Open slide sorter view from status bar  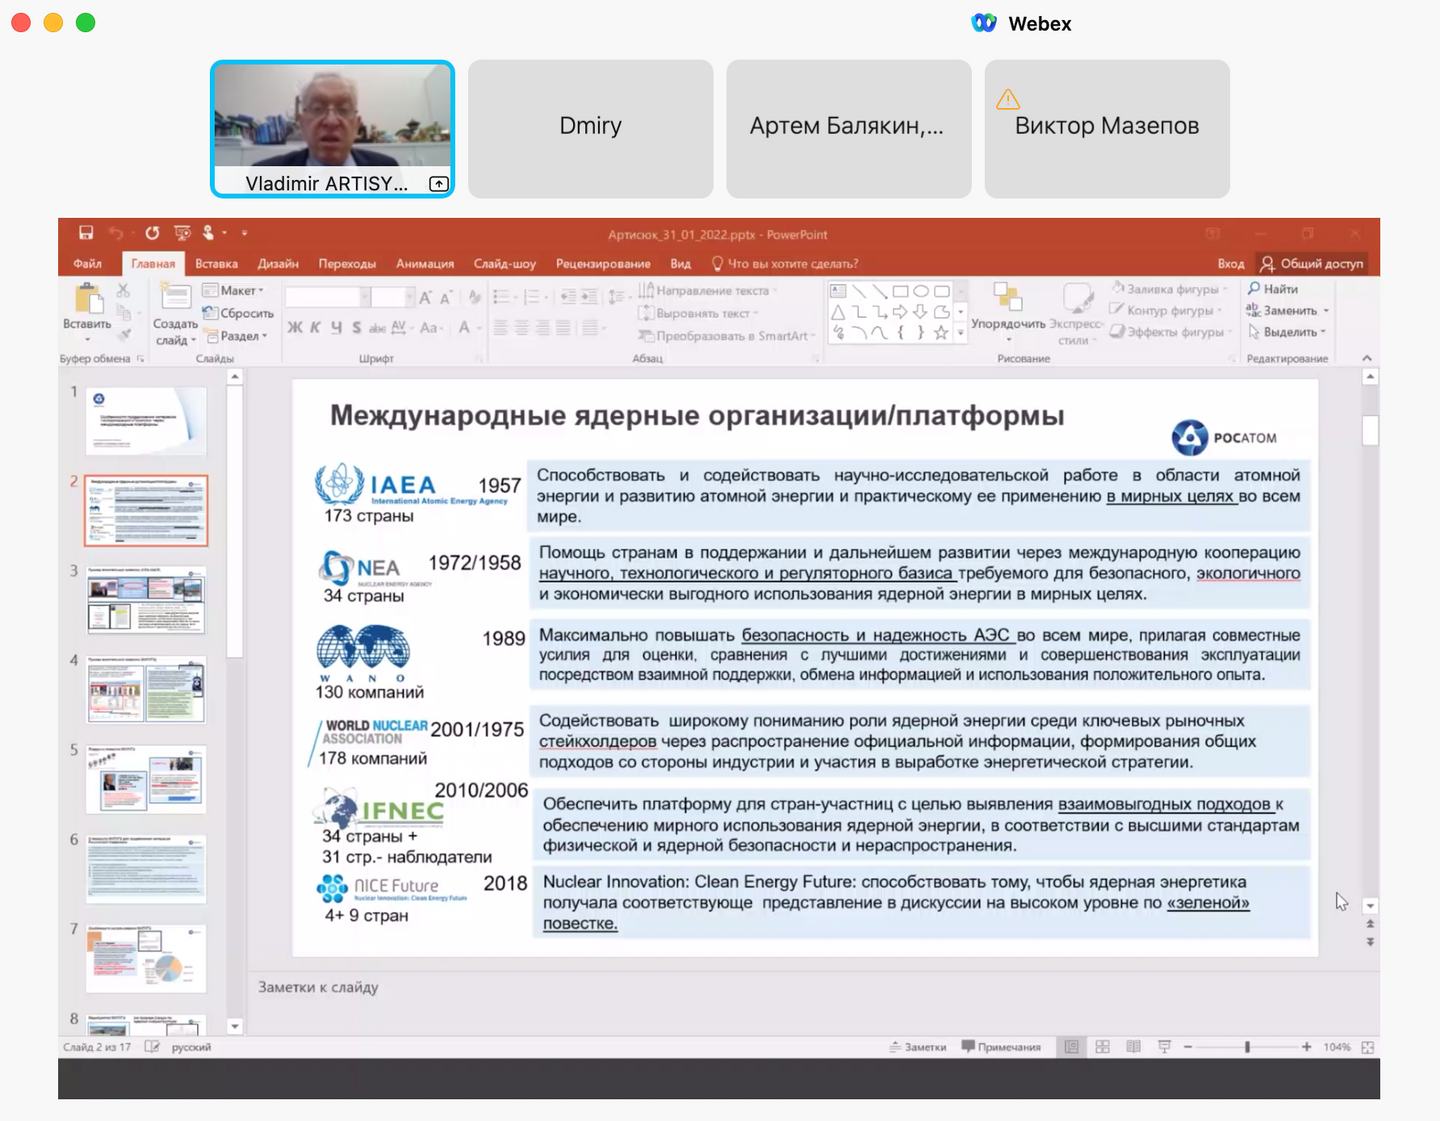tap(1102, 1047)
